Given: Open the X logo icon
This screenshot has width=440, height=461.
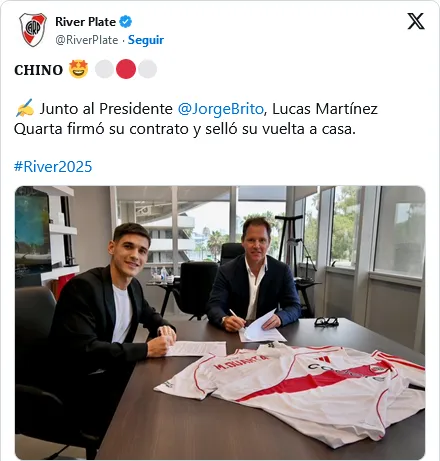Looking at the screenshot, I should 416,21.
